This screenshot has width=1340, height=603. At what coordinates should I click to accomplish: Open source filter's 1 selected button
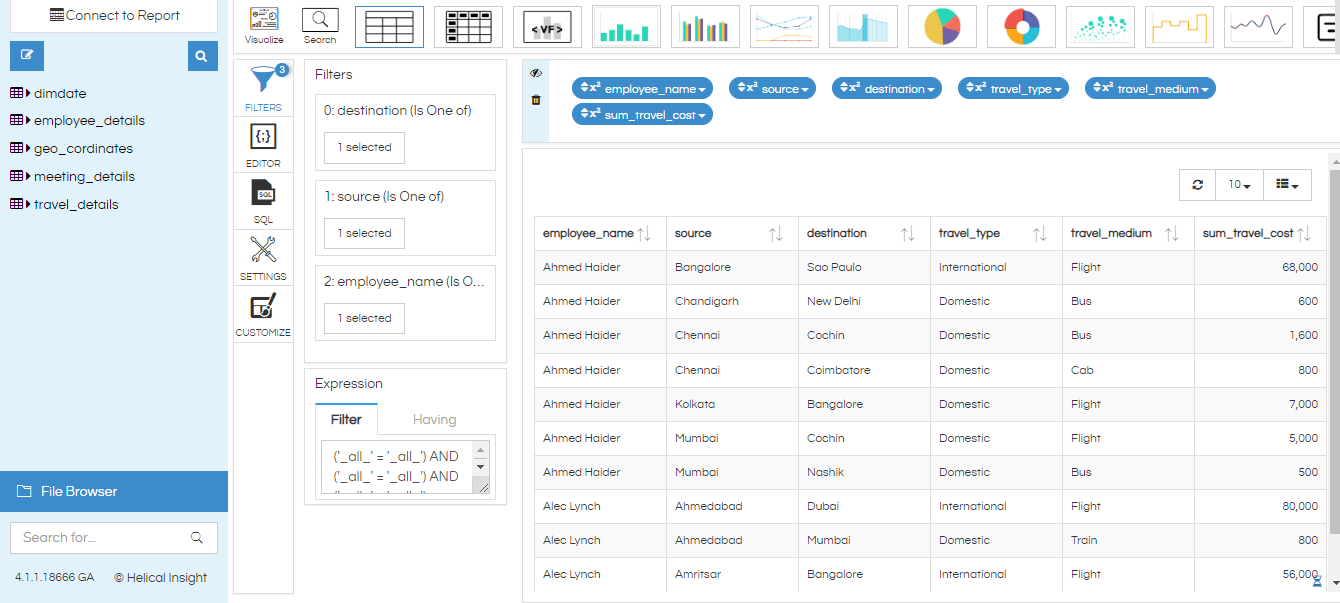pos(364,233)
